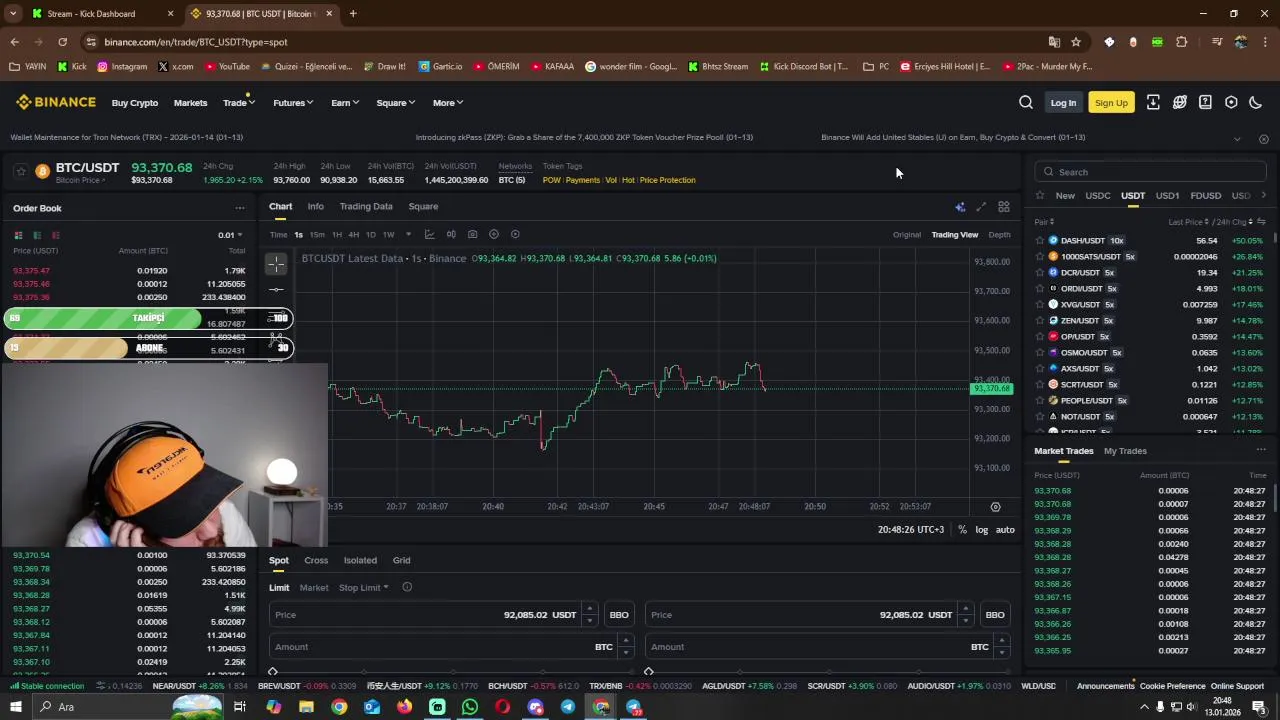The height and width of the screenshot is (720, 1280).
Task: Click the buy side BBO button
Action: (619, 615)
